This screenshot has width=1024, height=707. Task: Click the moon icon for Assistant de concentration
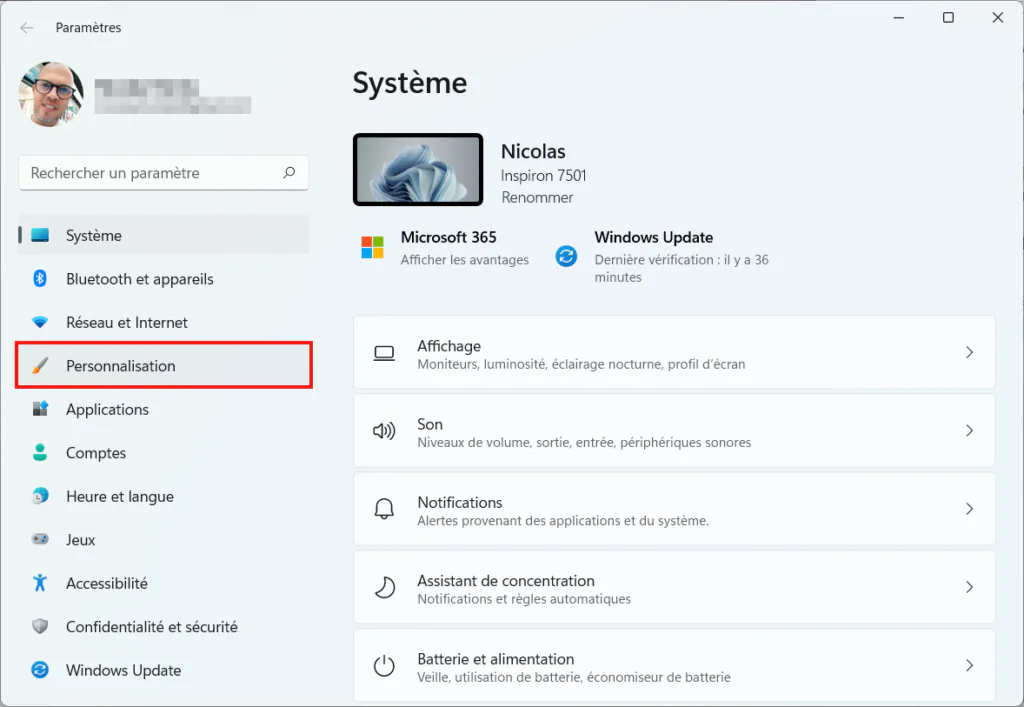click(384, 588)
